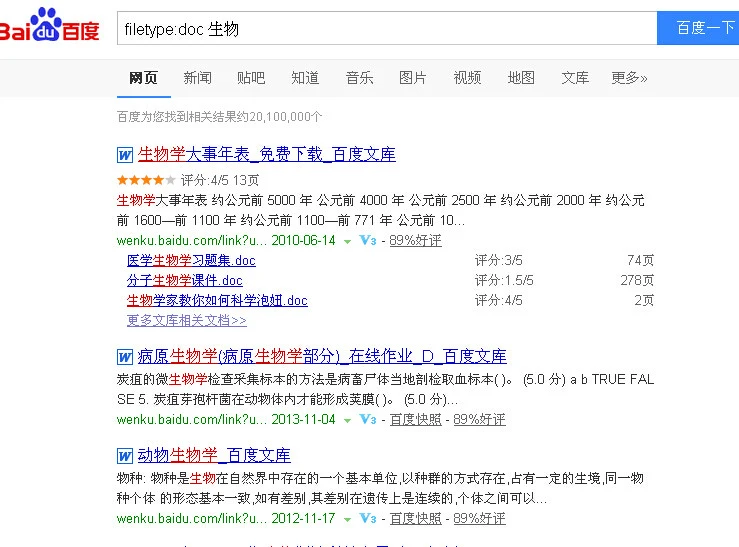Screen dimensions: 739x547
Task: Click Word icon beside 病原生物学 result
Action: [125, 357]
